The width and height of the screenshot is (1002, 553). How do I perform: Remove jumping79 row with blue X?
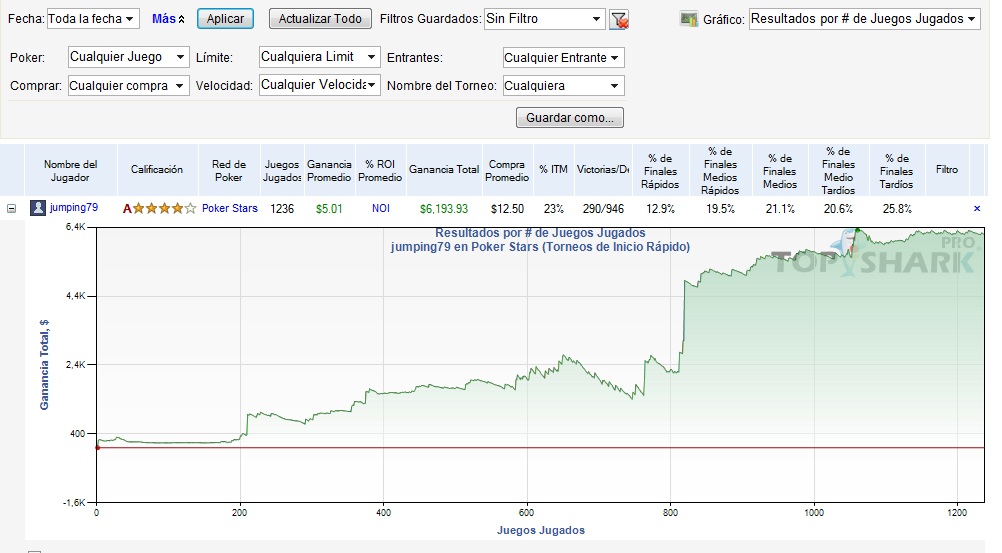click(976, 208)
